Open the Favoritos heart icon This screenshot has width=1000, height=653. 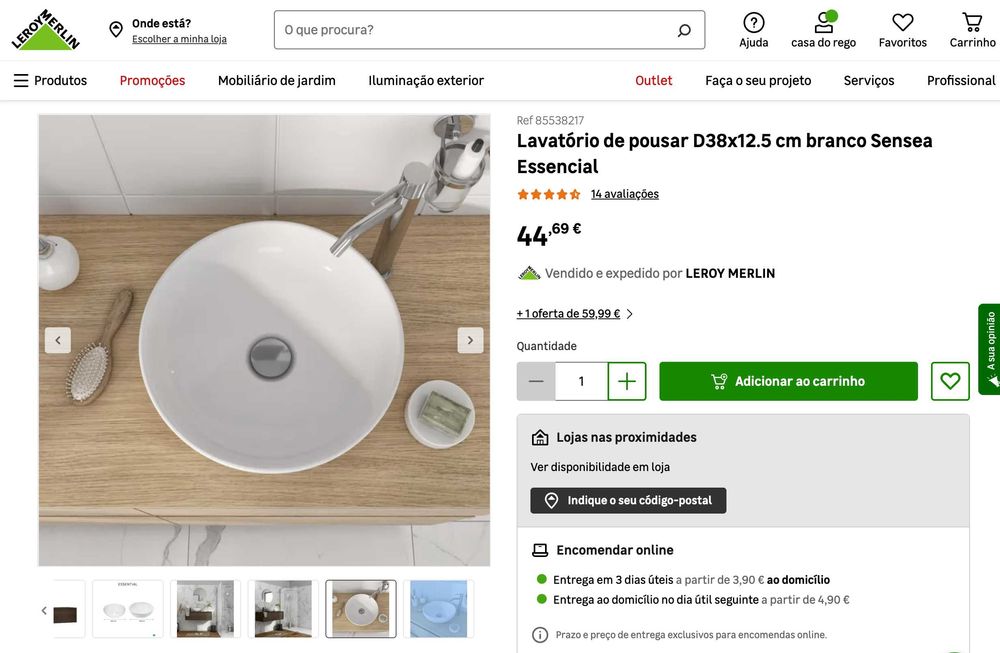click(x=902, y=23)
